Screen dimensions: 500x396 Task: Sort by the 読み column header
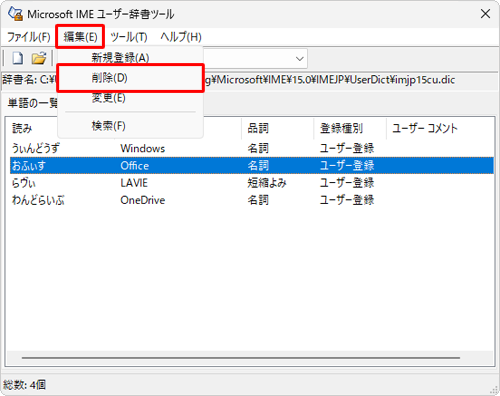[x=22, y=128]
